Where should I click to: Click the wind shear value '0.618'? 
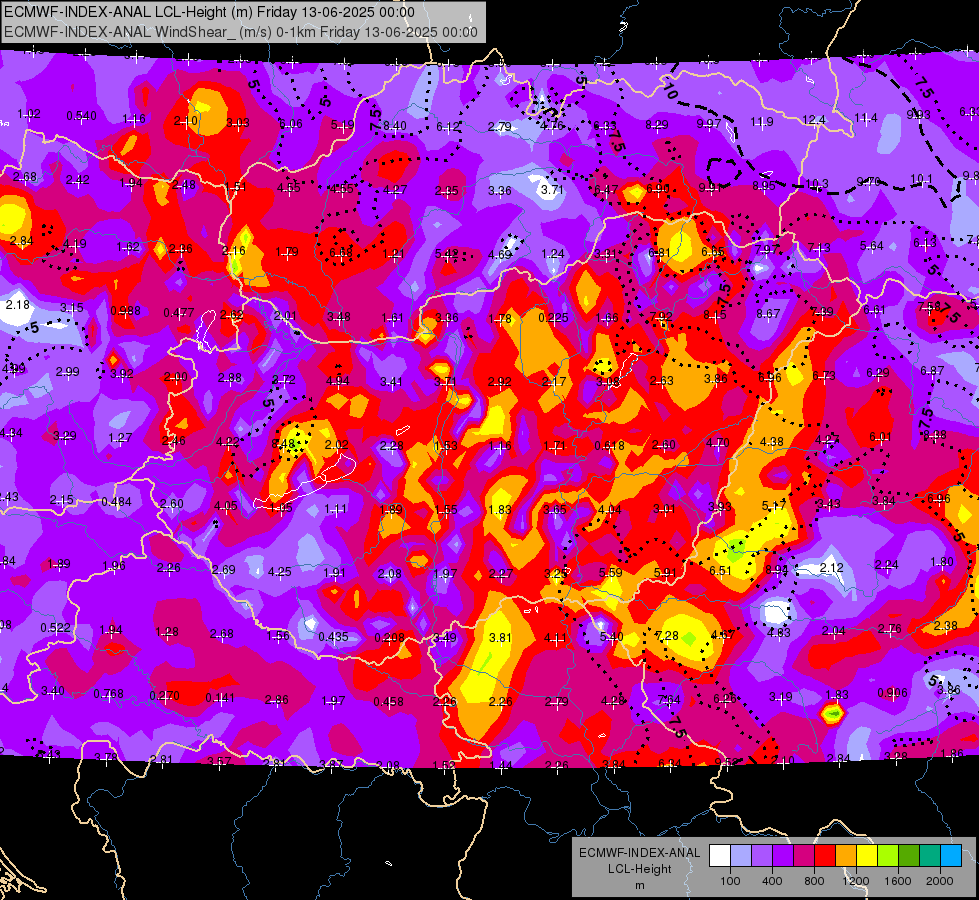(609, 445)
